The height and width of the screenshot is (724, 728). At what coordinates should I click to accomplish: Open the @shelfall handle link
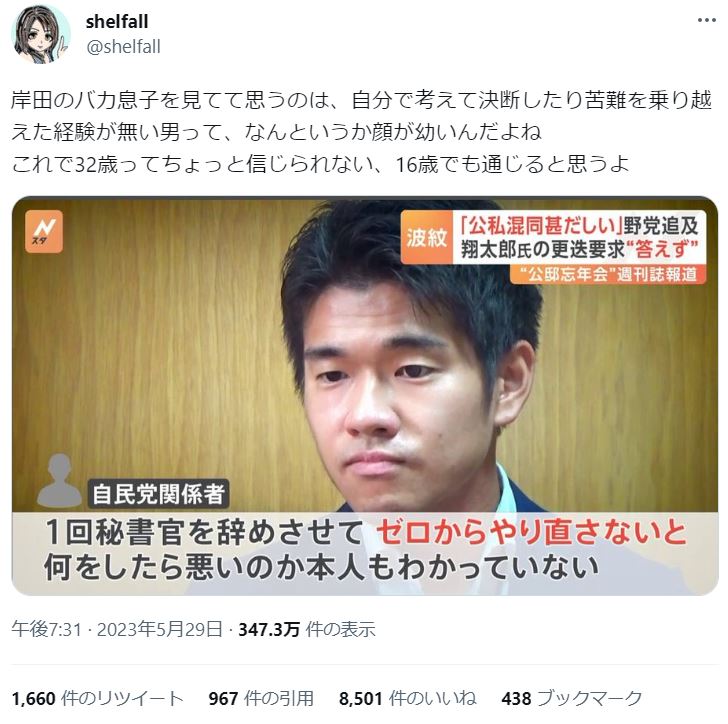tap(124, 47)
